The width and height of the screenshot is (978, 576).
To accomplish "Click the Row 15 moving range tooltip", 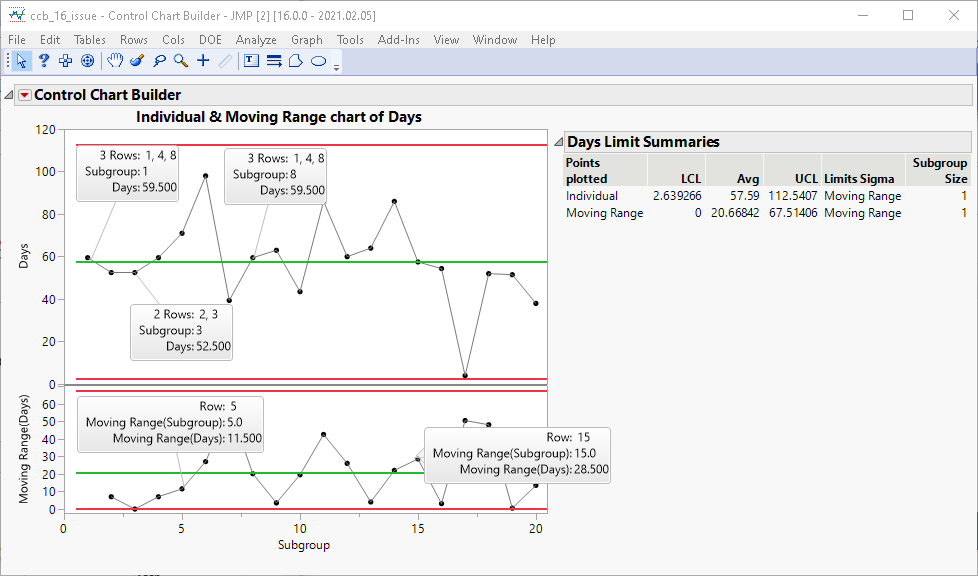I will [x=517, y=454].
